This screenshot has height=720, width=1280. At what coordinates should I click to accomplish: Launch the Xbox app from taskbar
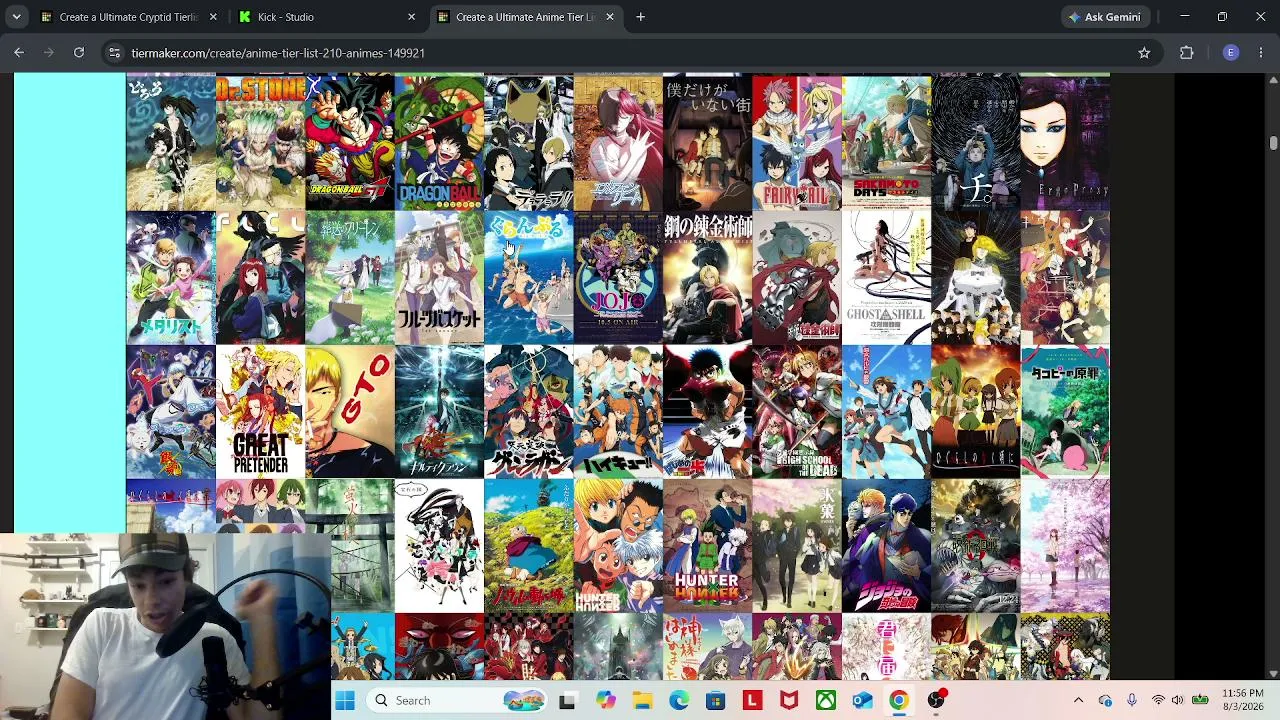coord(826,701)
